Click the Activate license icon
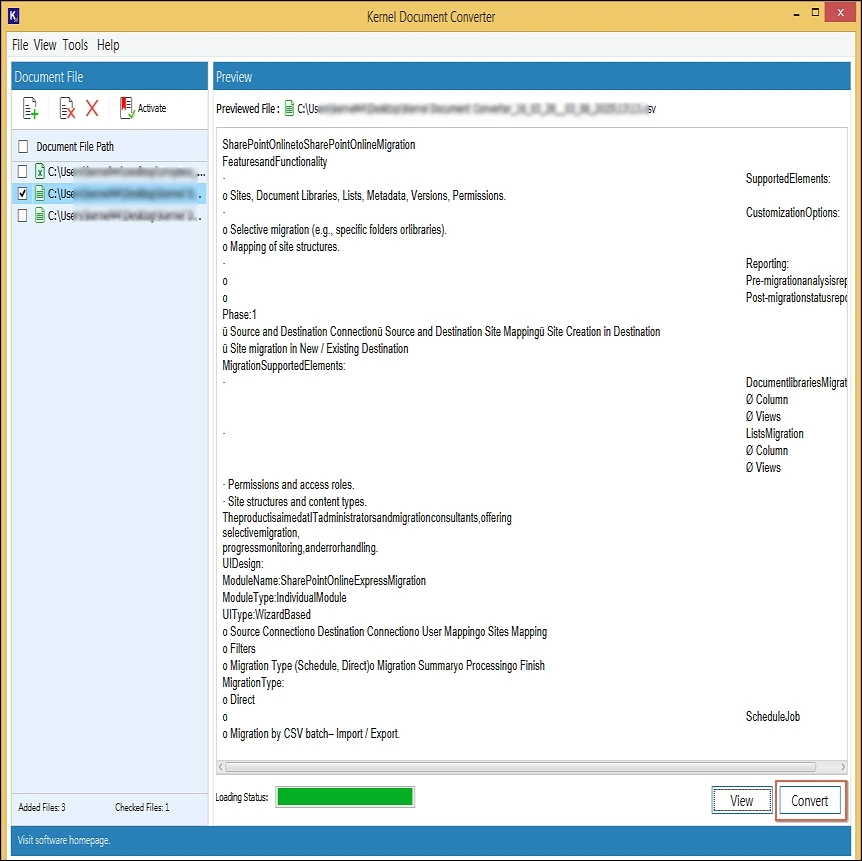 point(127,108)
